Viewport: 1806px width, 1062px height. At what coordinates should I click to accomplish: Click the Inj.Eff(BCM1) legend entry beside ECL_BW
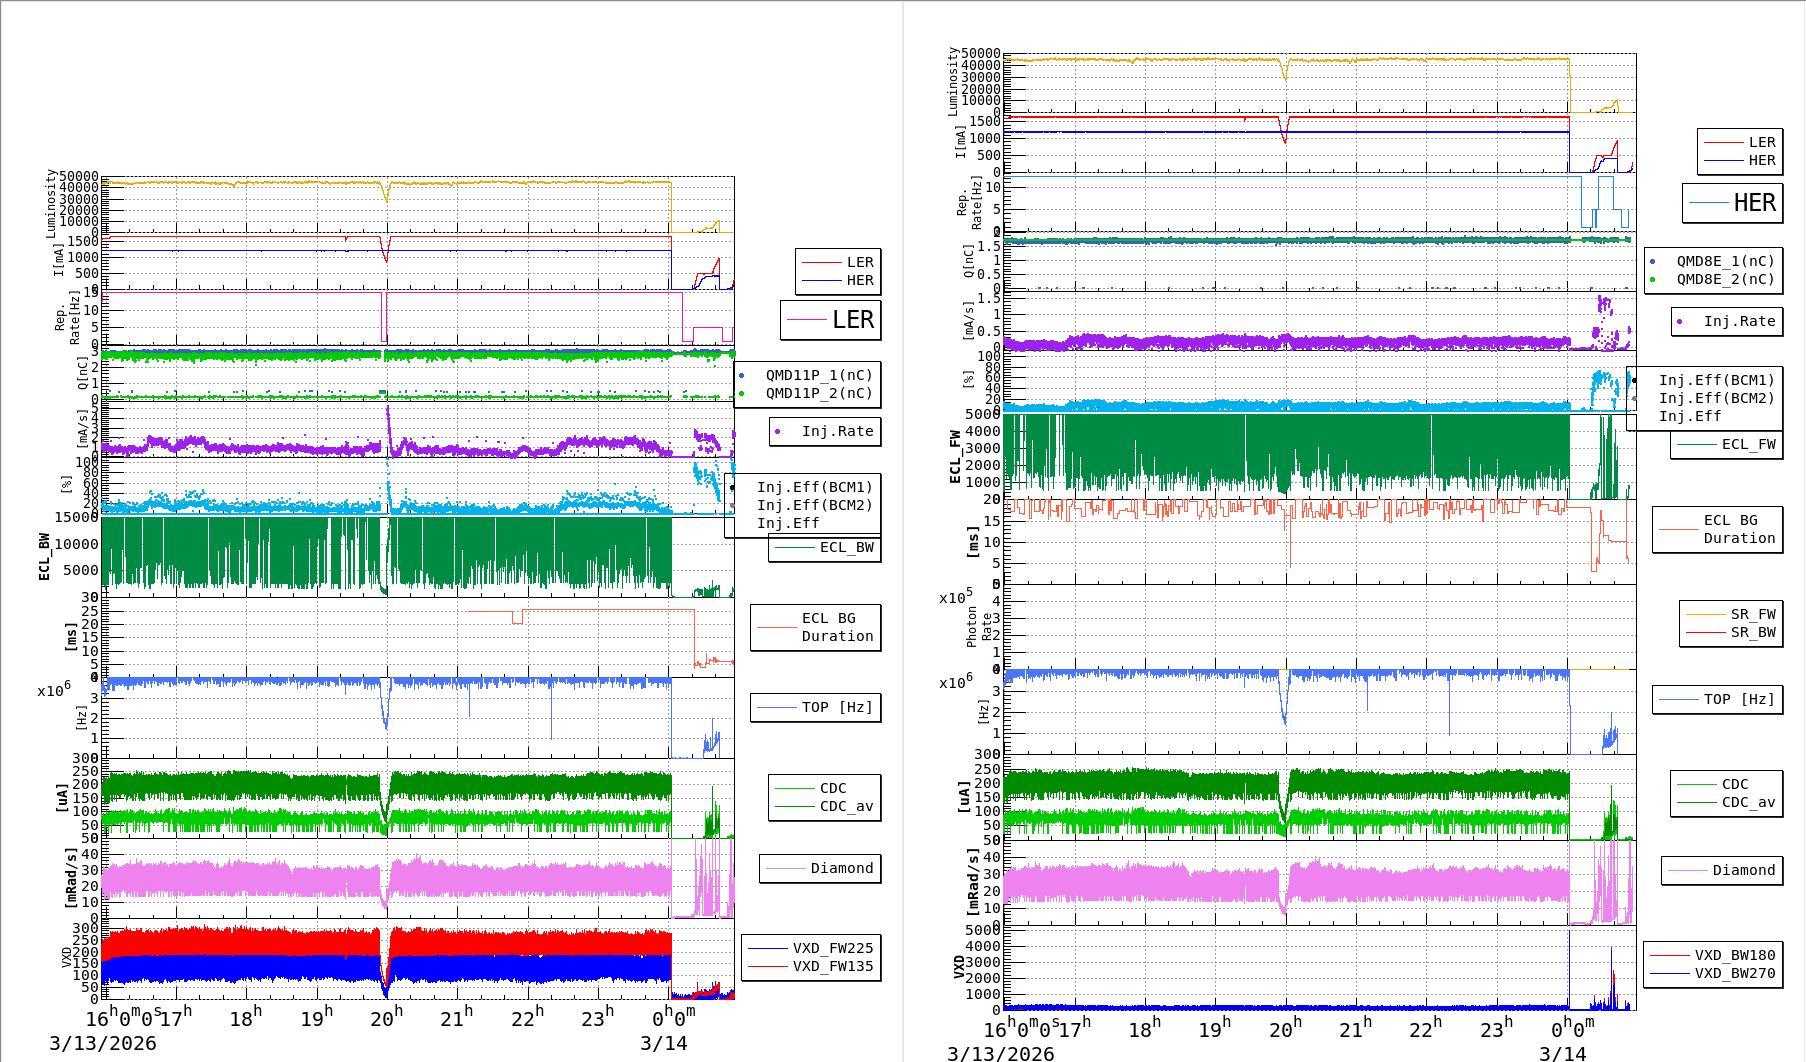tap(814, 488)
